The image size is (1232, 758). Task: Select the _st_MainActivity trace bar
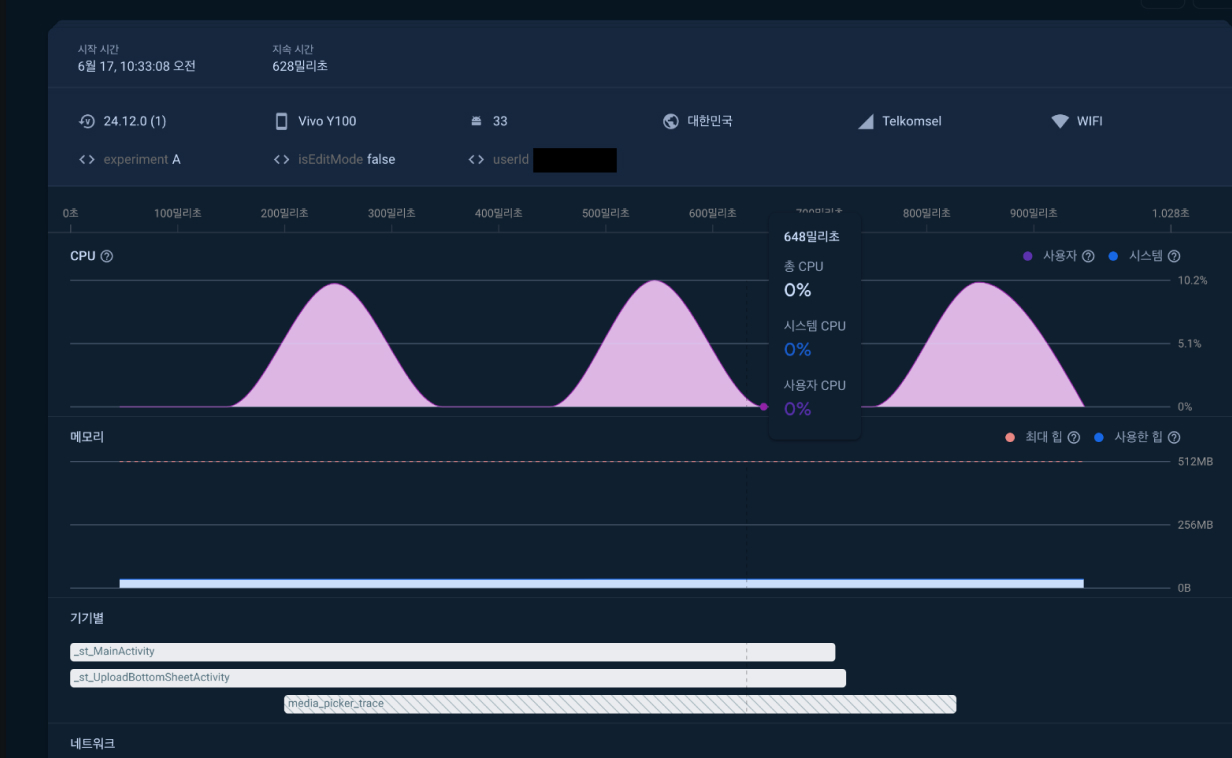(452, 652)
